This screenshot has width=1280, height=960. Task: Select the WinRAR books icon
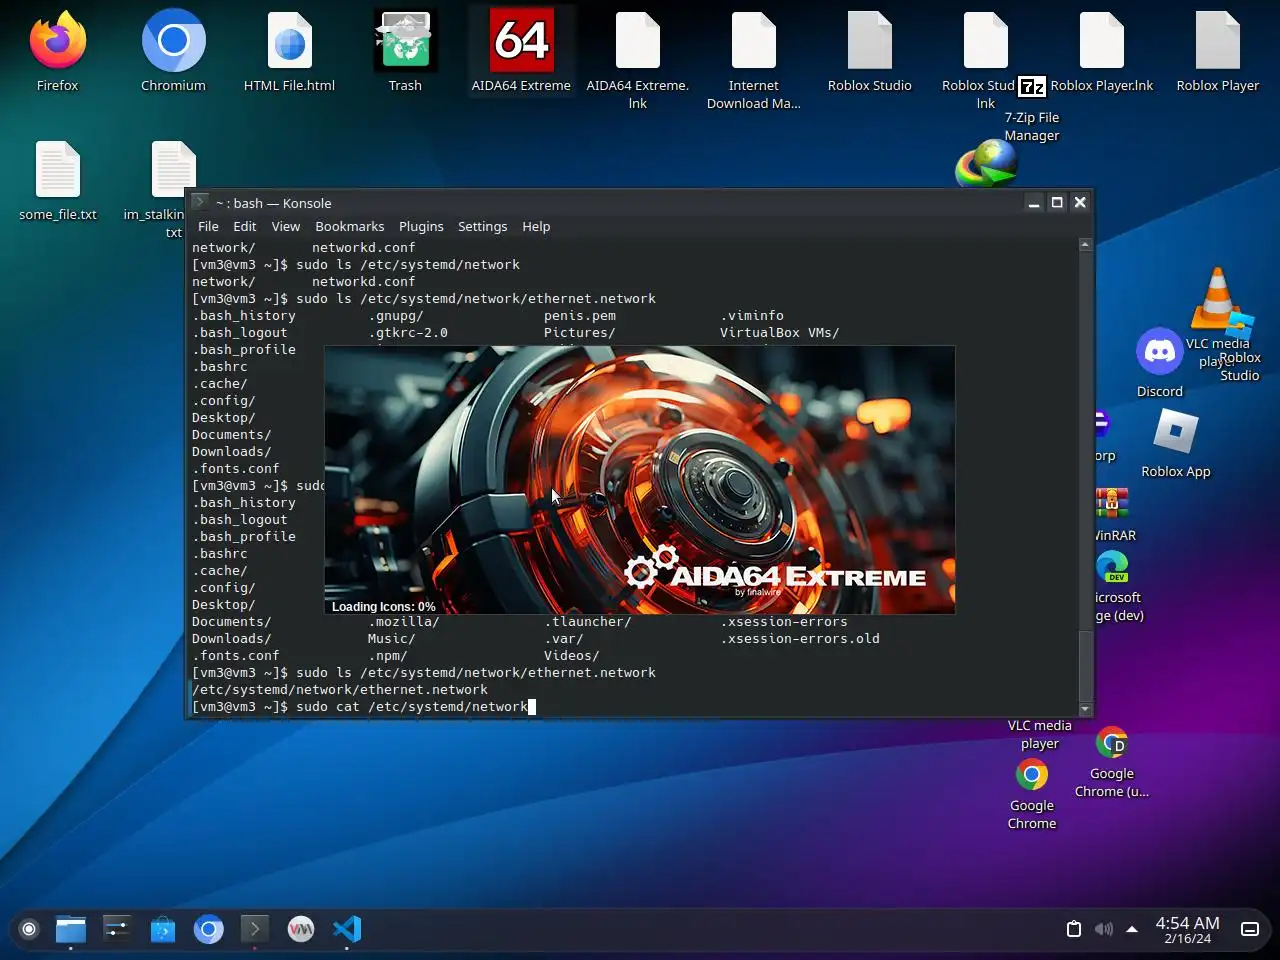point(1112,503)
